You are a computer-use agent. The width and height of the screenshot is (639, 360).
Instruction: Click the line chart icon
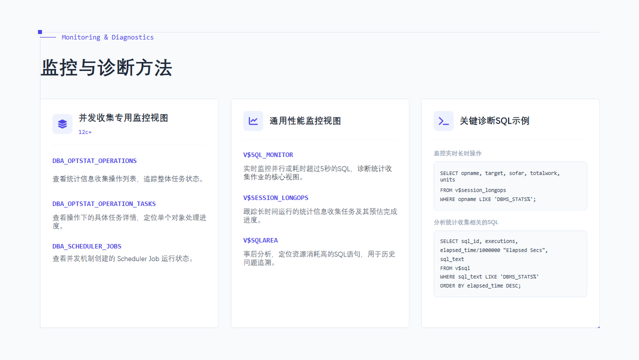(x=253, y=121)
